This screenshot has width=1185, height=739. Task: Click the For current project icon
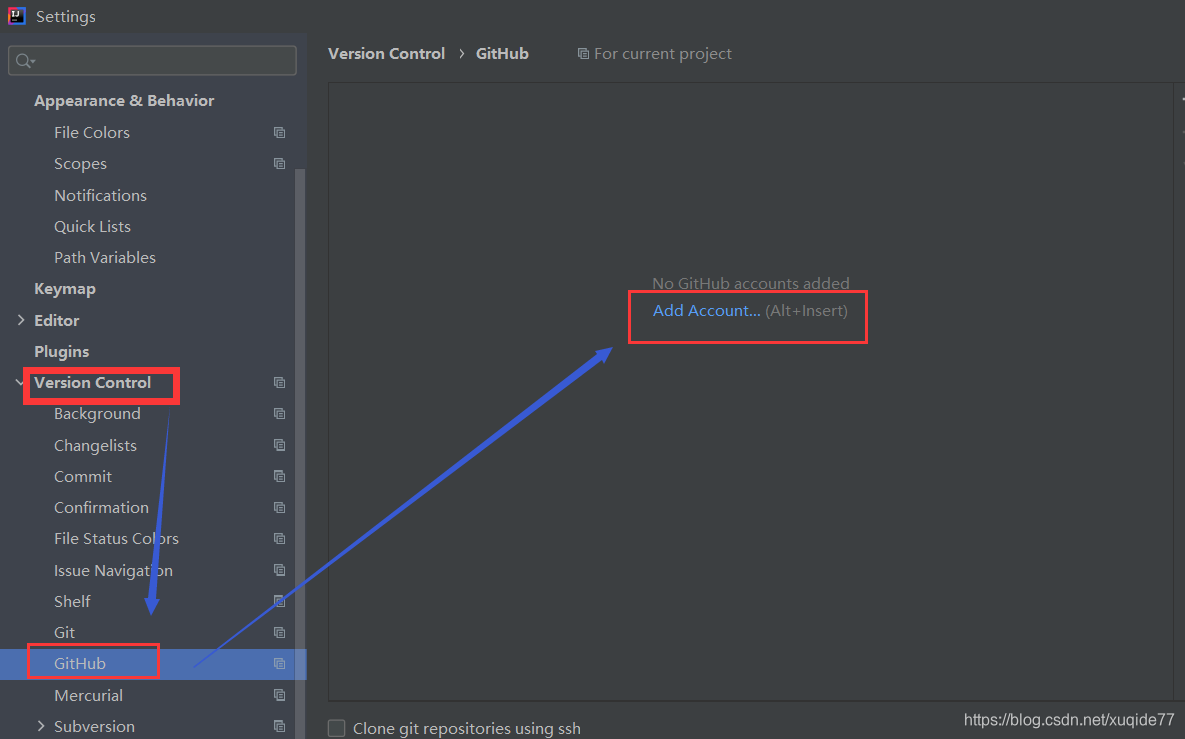583,54
